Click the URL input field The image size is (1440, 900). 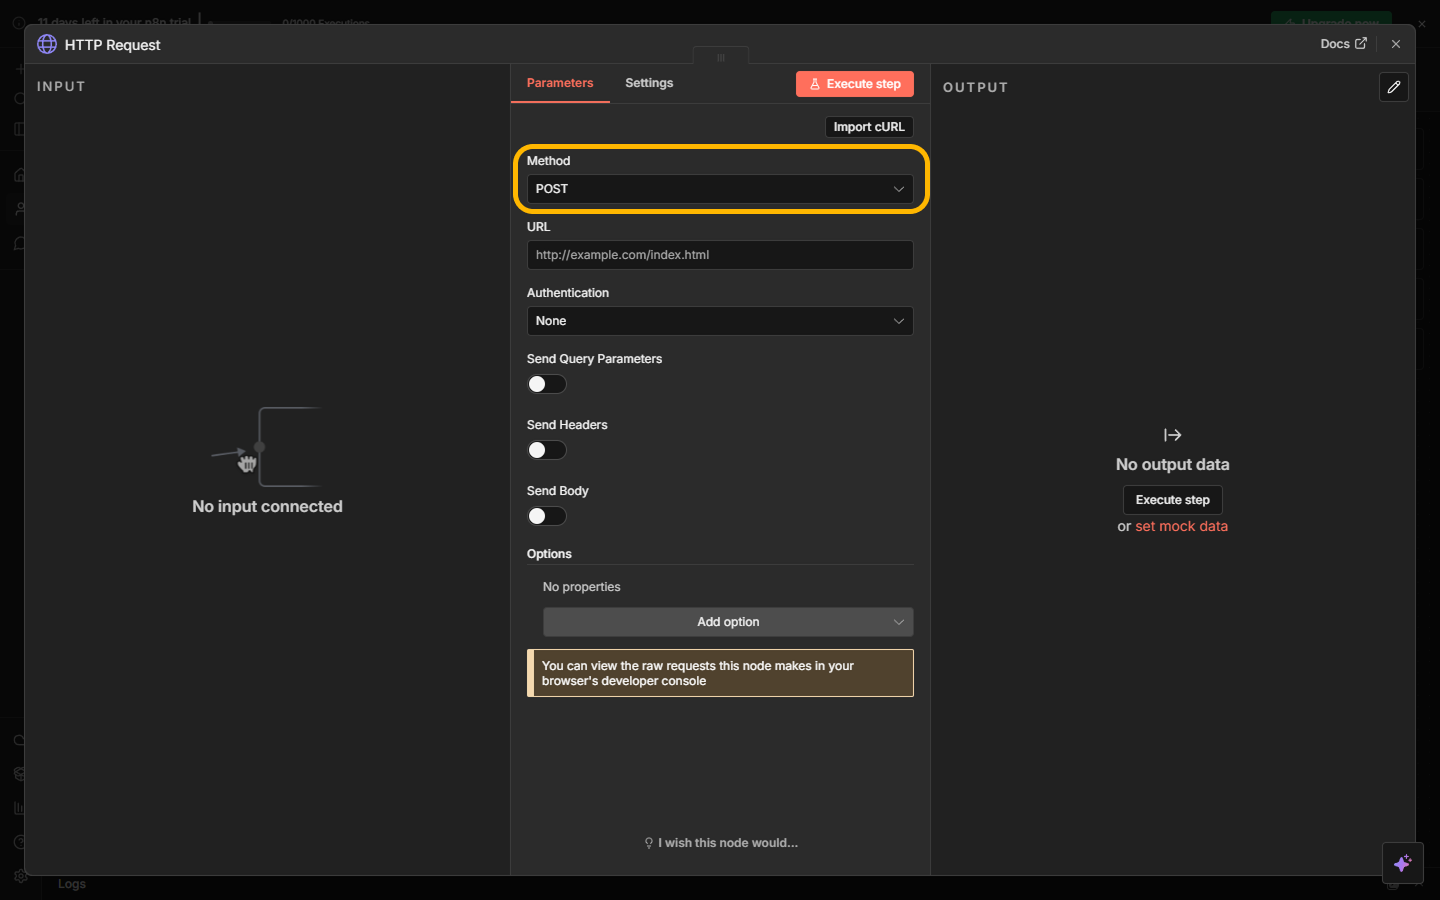[x=719, y=255]
